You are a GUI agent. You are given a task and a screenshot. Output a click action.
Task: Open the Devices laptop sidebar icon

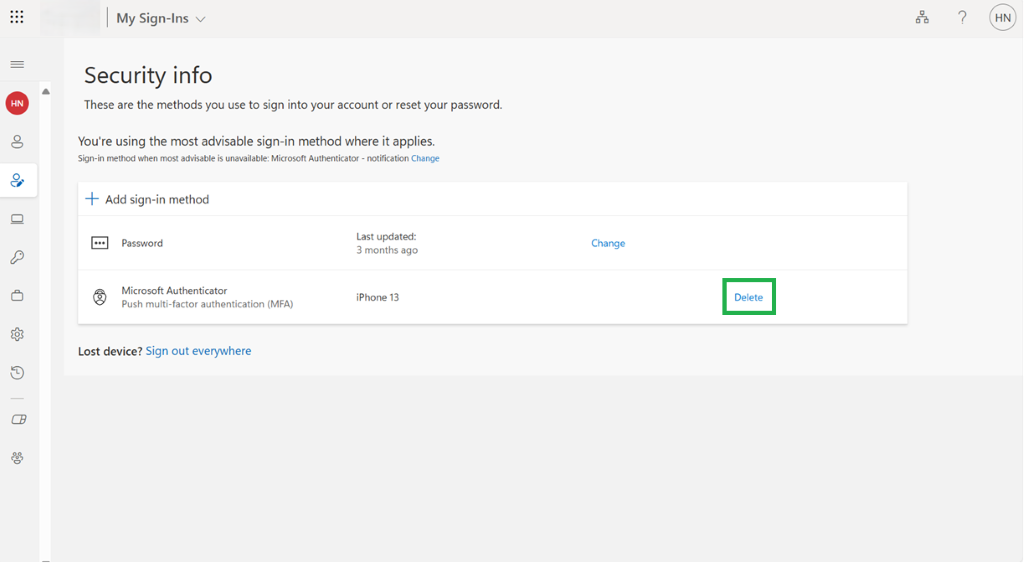18,219
